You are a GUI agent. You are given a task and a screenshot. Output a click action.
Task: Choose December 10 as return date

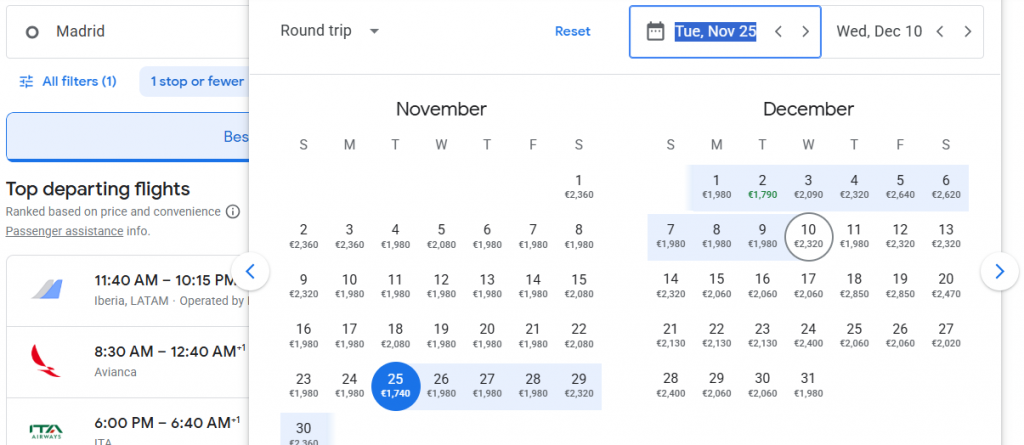(808, 236)
